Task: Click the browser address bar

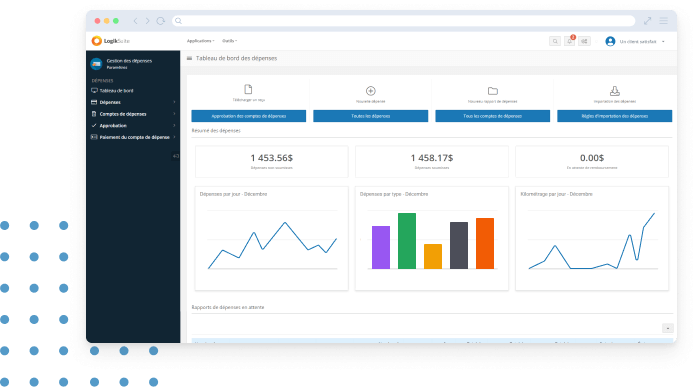Action: 404,21
